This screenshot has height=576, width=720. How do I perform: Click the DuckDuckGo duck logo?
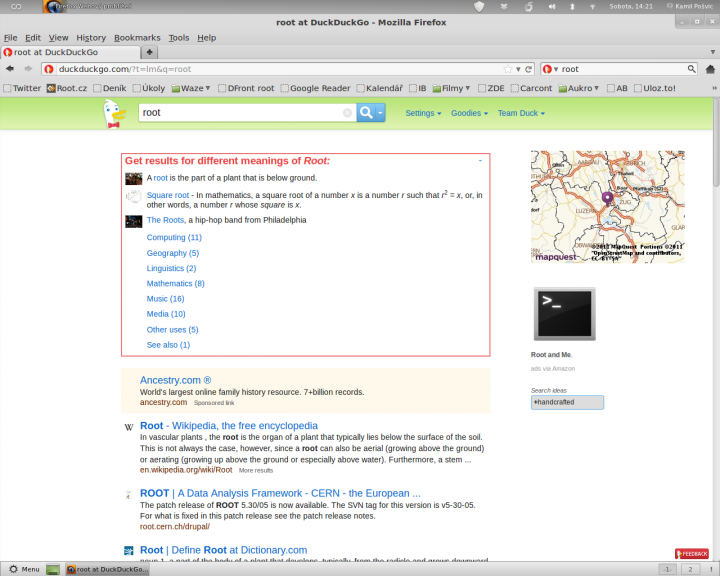pos(114,113)
